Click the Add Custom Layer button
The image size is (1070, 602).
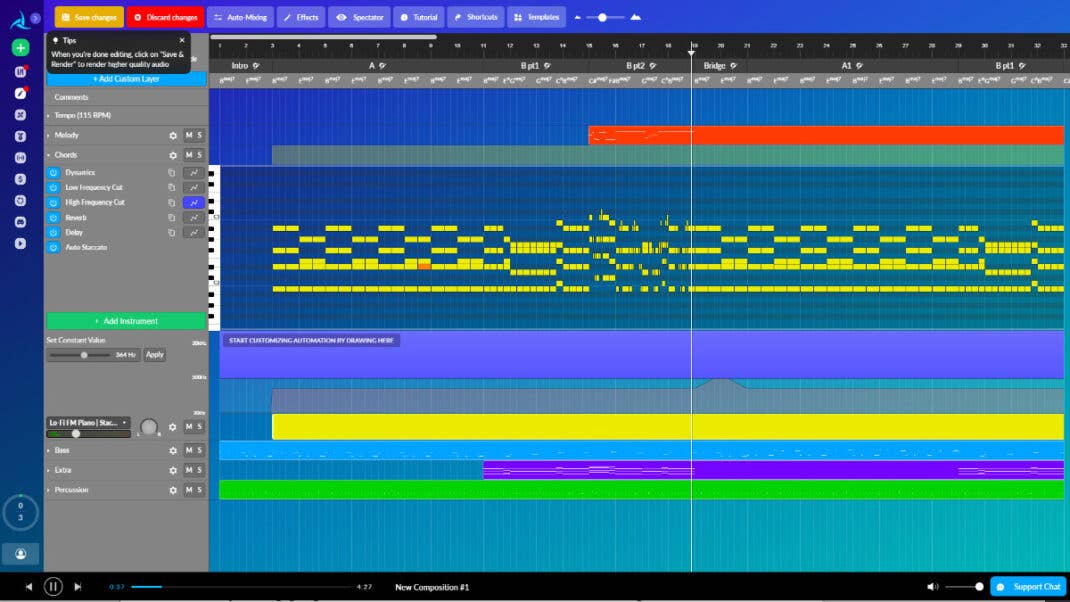[x=126, y=79]
